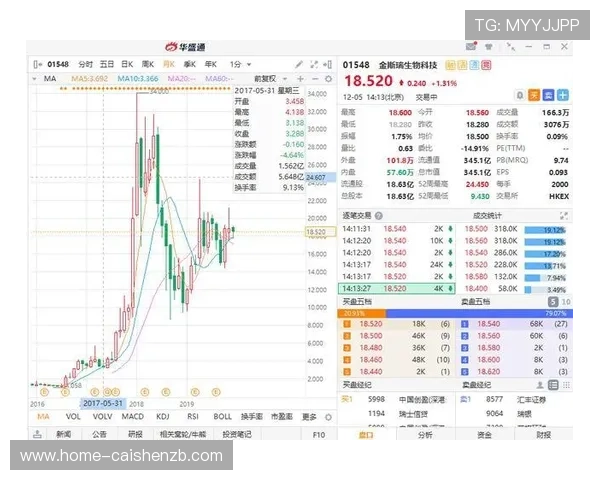Switch broker queue to grid view
The width and height of the screenshot is (600, 480).
tap(566, 385)
